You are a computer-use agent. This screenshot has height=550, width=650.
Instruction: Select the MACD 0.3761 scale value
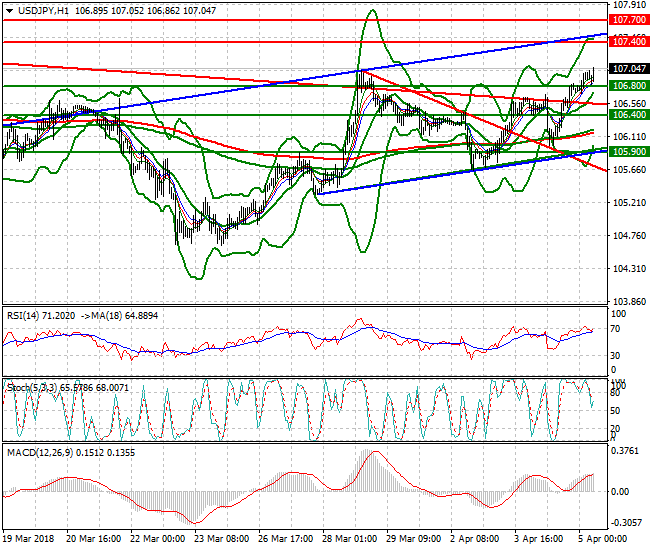pyautogui.click(x=625, y=451)
